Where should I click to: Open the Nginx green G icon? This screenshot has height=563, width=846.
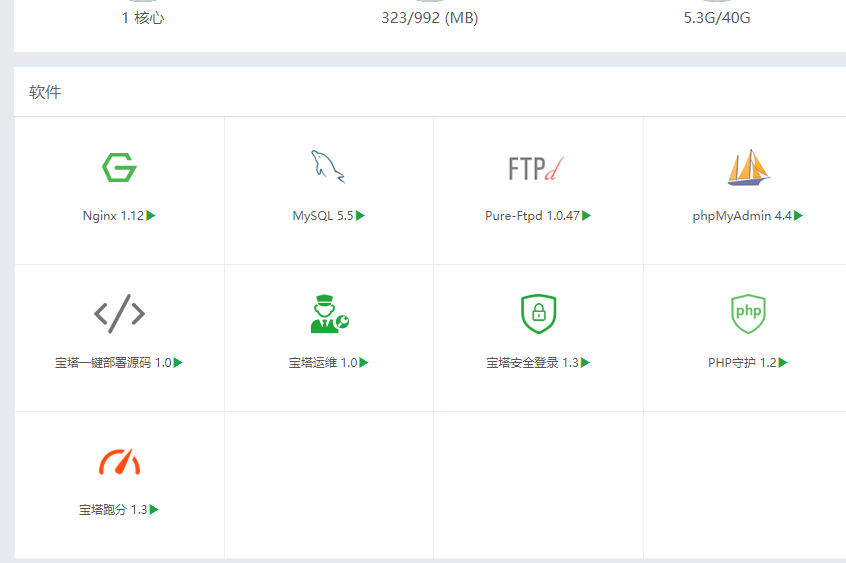[119, 167]
